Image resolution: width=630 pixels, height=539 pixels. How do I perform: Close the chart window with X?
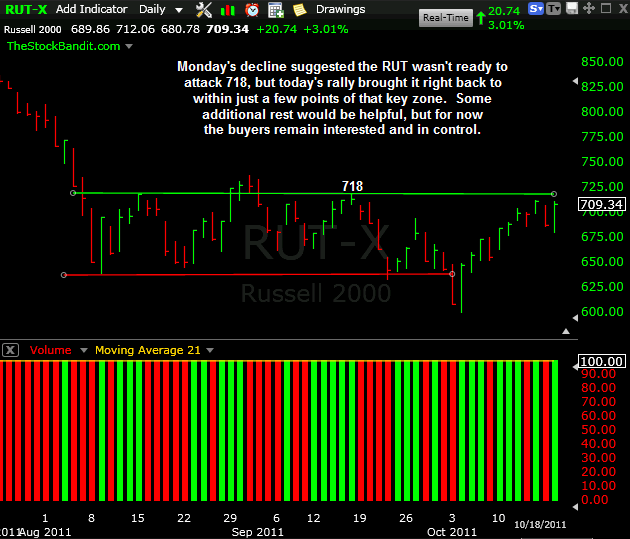click(x=623, y=8)
